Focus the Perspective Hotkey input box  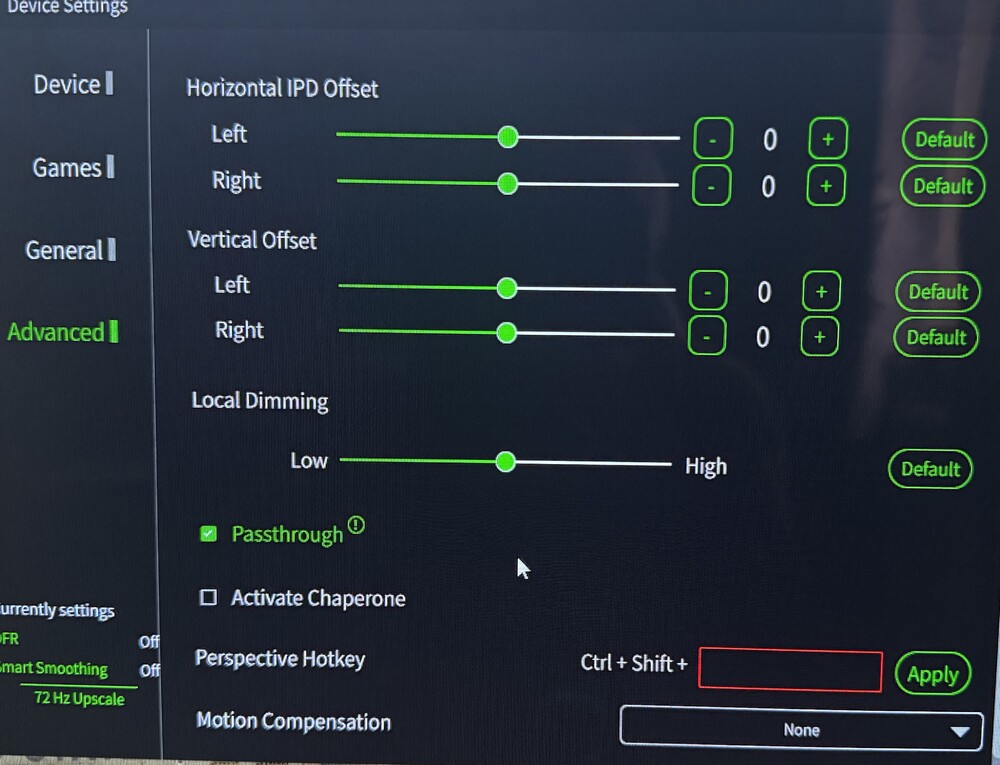[790, 669]
